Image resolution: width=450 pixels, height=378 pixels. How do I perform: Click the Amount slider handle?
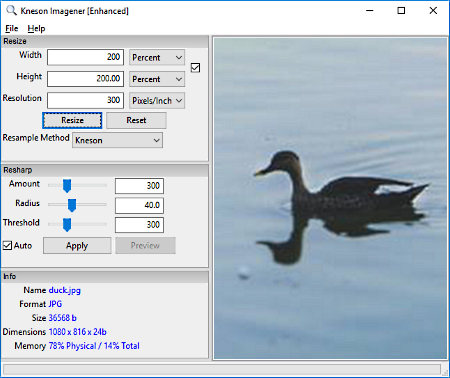pos(67,186)
